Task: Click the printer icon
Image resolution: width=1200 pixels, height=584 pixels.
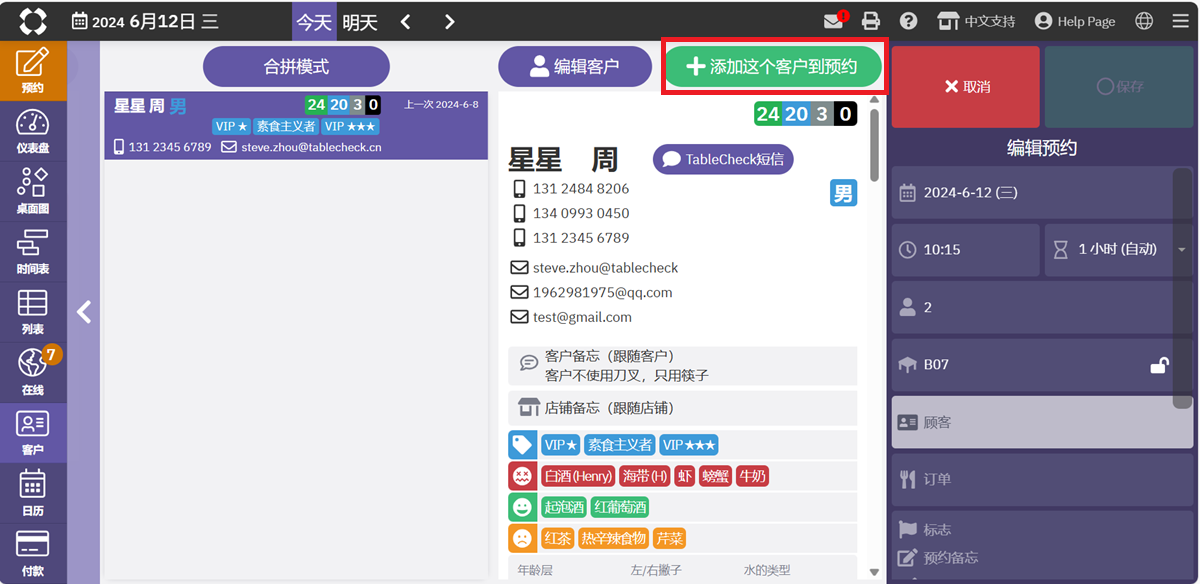Action: tap(871, 21)
